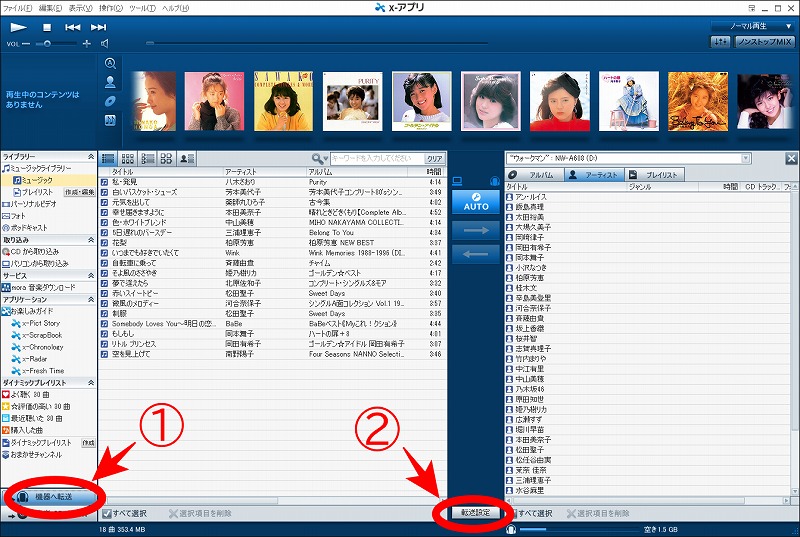800x537 pixels.
Task: Collapse the ライブラリー section in the sidebar
Action: 91,157
